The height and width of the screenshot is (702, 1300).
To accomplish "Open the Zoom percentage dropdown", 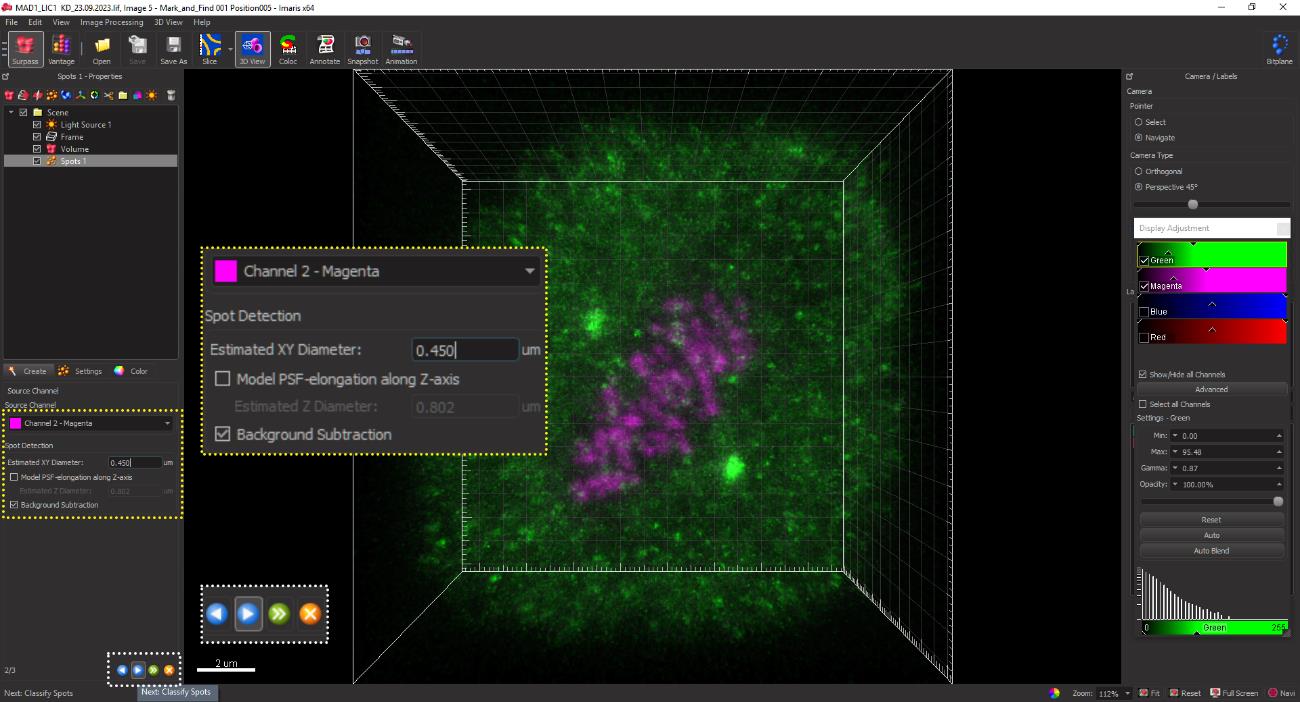I will click(x=1128, y=693).
